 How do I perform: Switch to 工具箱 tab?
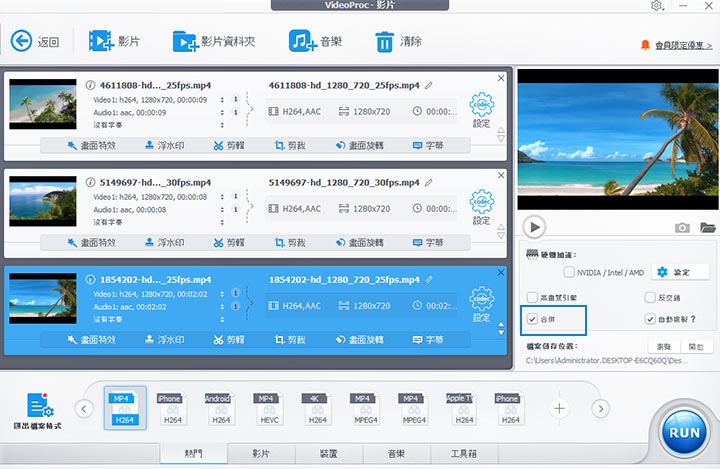[464, 453]
